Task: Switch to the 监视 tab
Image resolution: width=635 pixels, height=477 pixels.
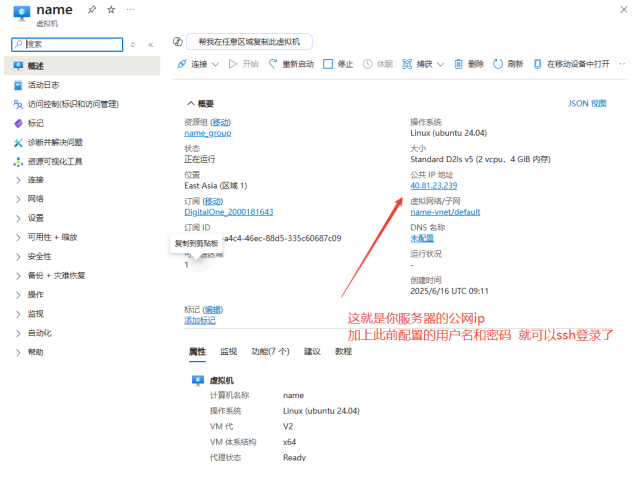Action: point(229,352)
